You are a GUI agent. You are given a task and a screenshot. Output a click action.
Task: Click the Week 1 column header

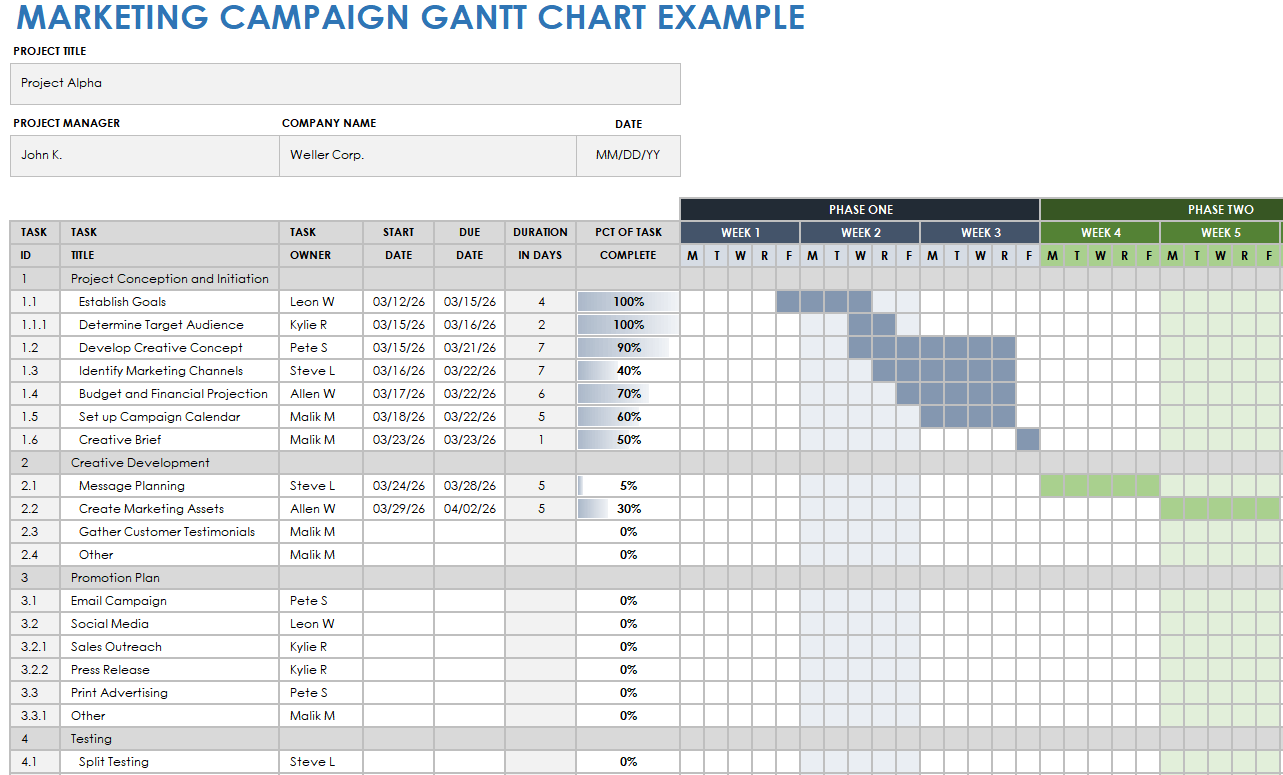(x=740, y=233)
